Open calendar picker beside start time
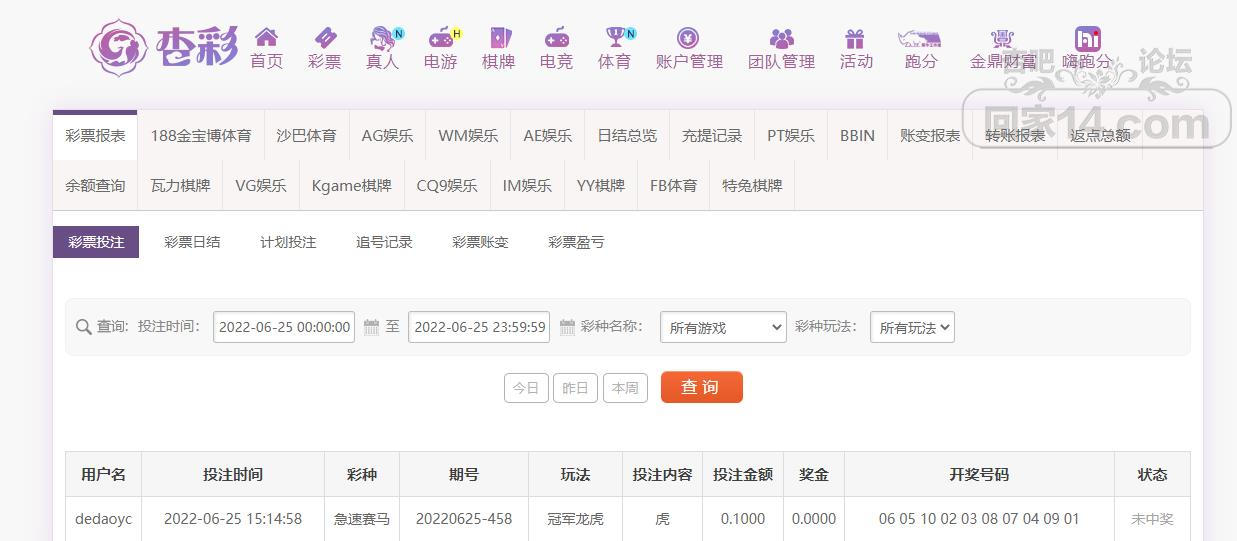 click(371, 327)
